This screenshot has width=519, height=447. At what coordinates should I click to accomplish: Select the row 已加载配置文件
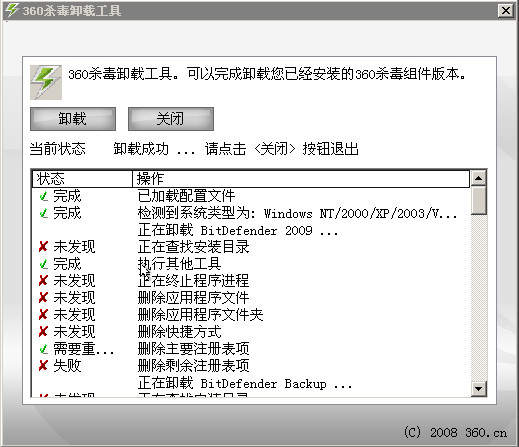251,196
